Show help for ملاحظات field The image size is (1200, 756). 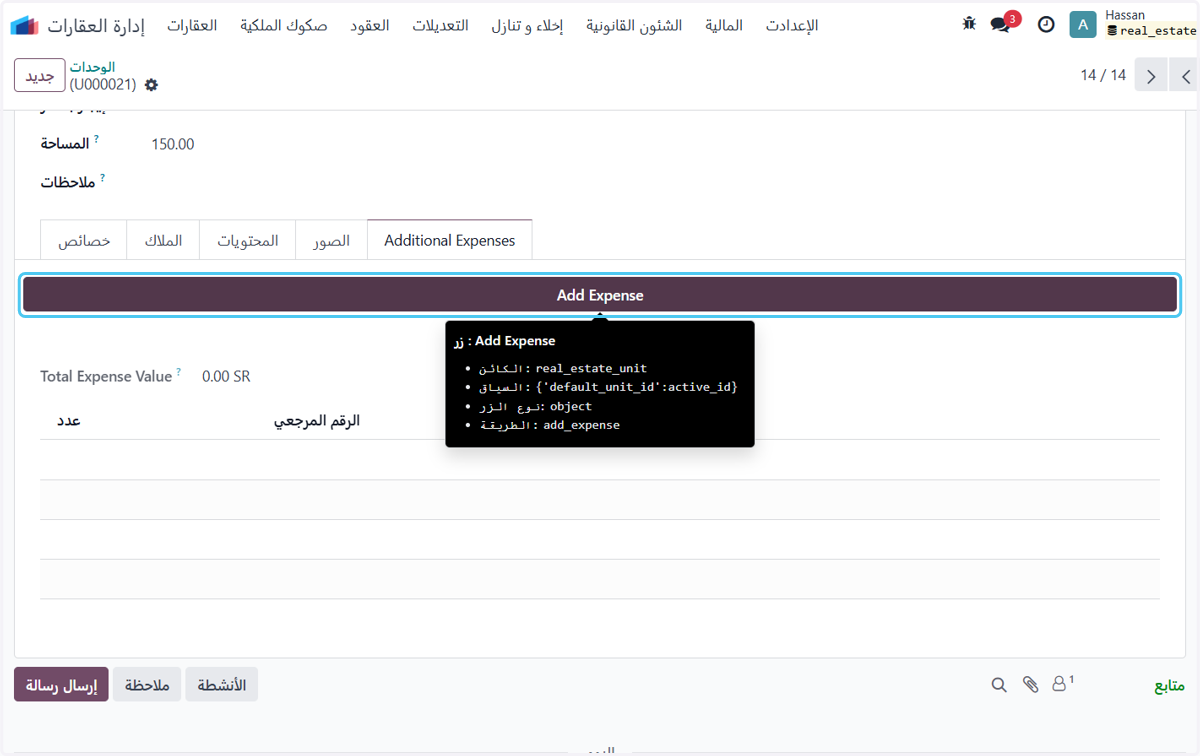coord(103,178)
